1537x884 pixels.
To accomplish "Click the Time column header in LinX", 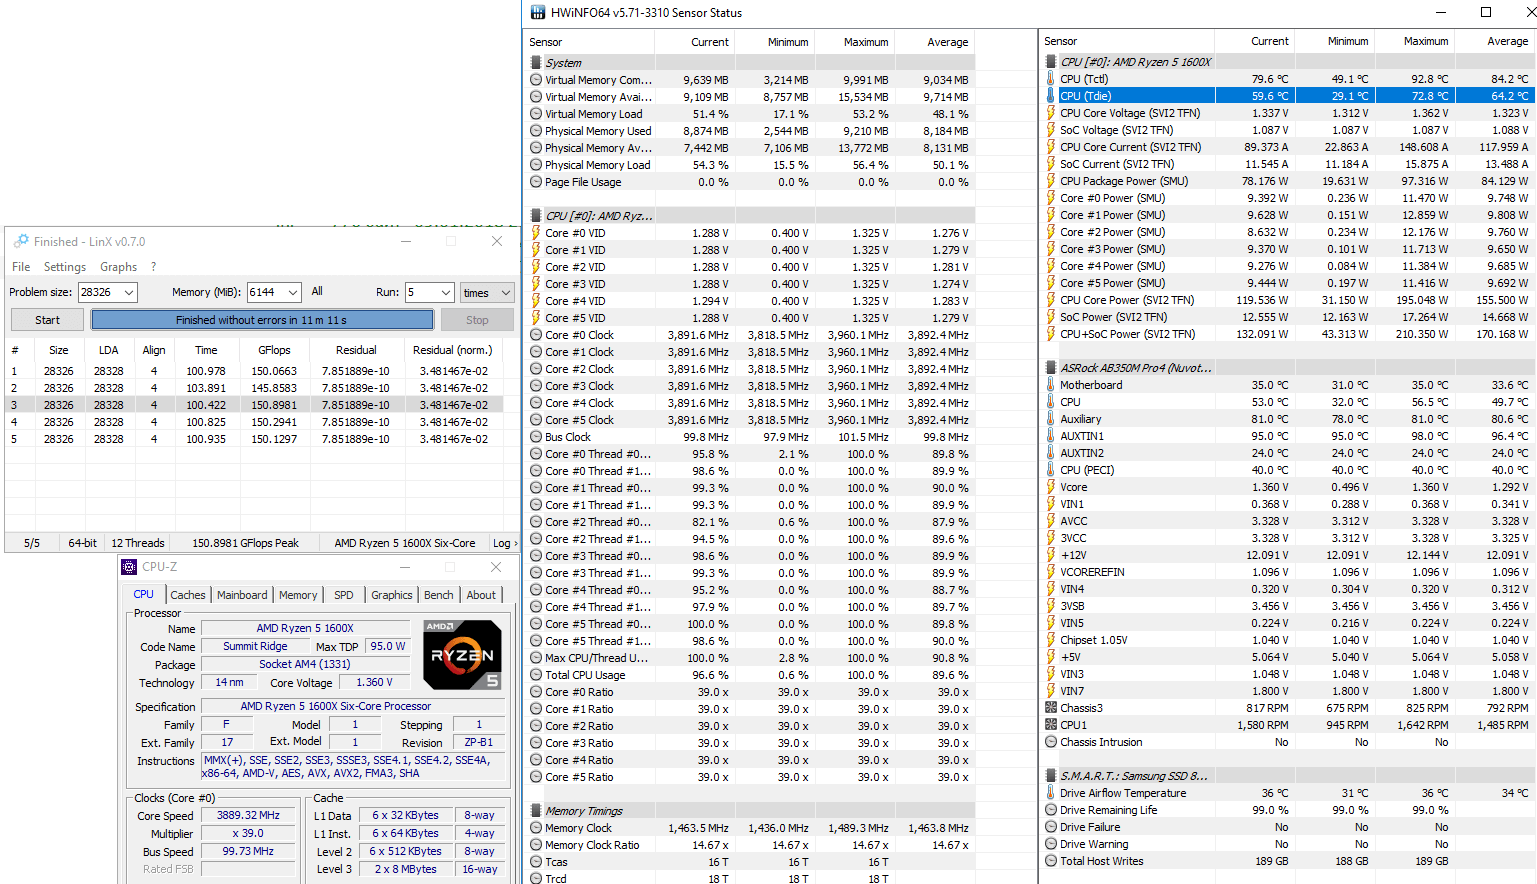I will pyautogui.click(x=206, y=350).
